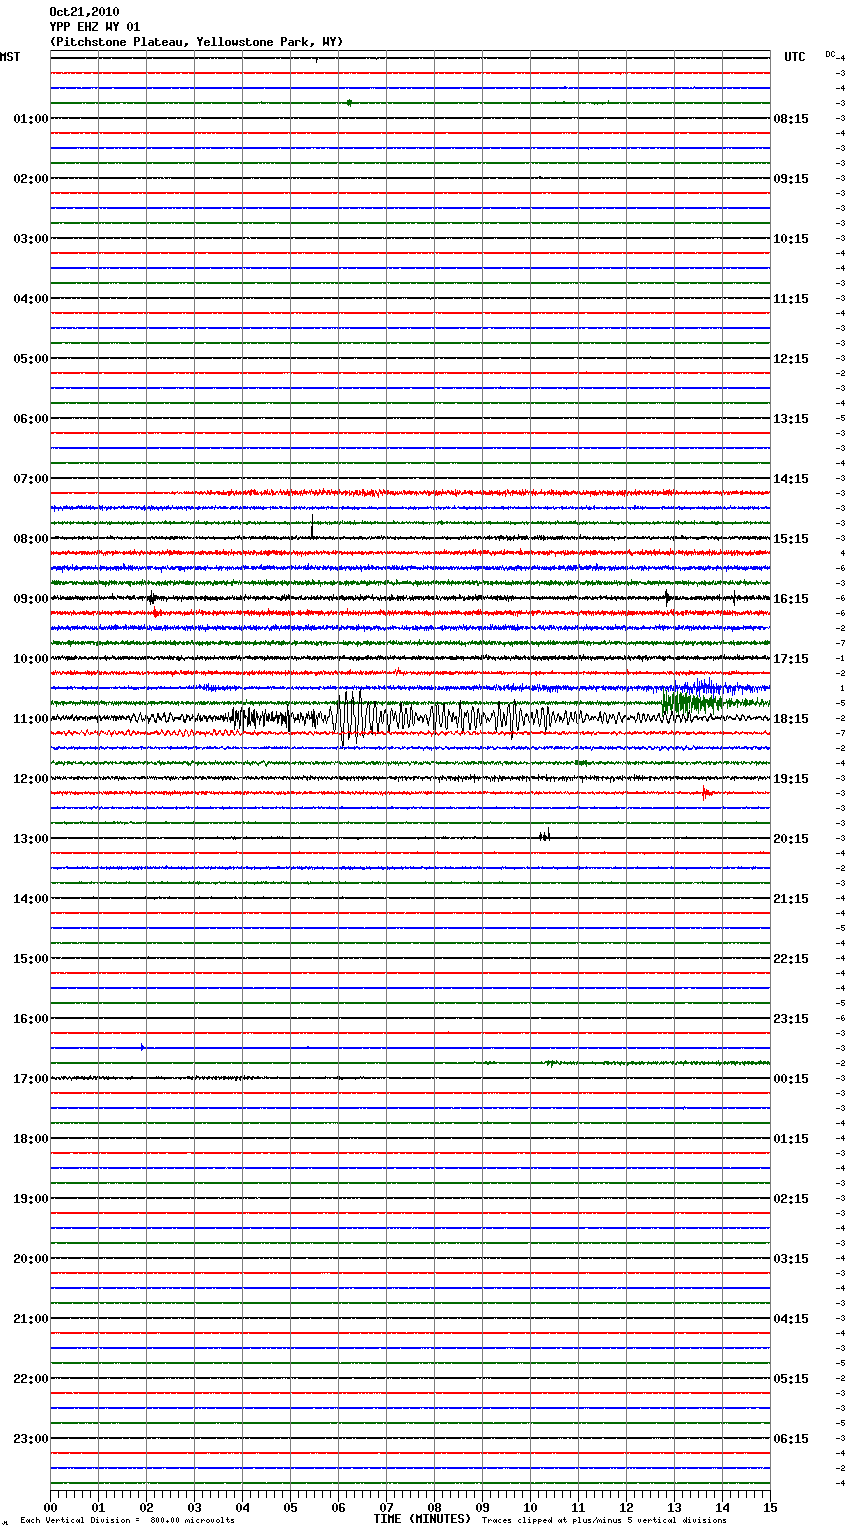Select the 10:00 MST row label
850x1534 pixels.
click(x=31, y=659)
